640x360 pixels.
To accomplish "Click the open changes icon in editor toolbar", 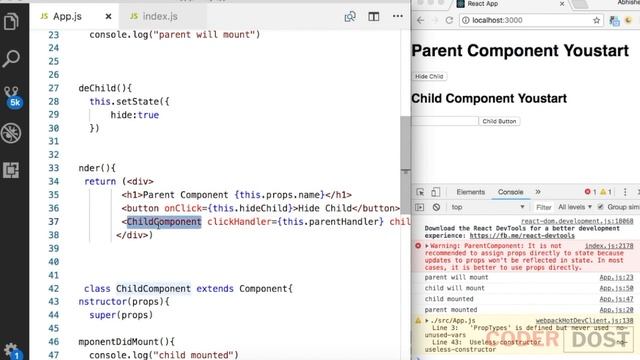I will (350, 16).
